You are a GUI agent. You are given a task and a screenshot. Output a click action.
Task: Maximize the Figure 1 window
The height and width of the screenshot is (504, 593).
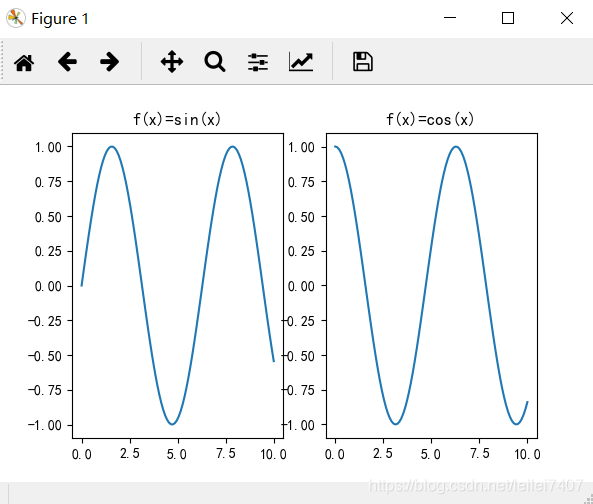point(508,18)
